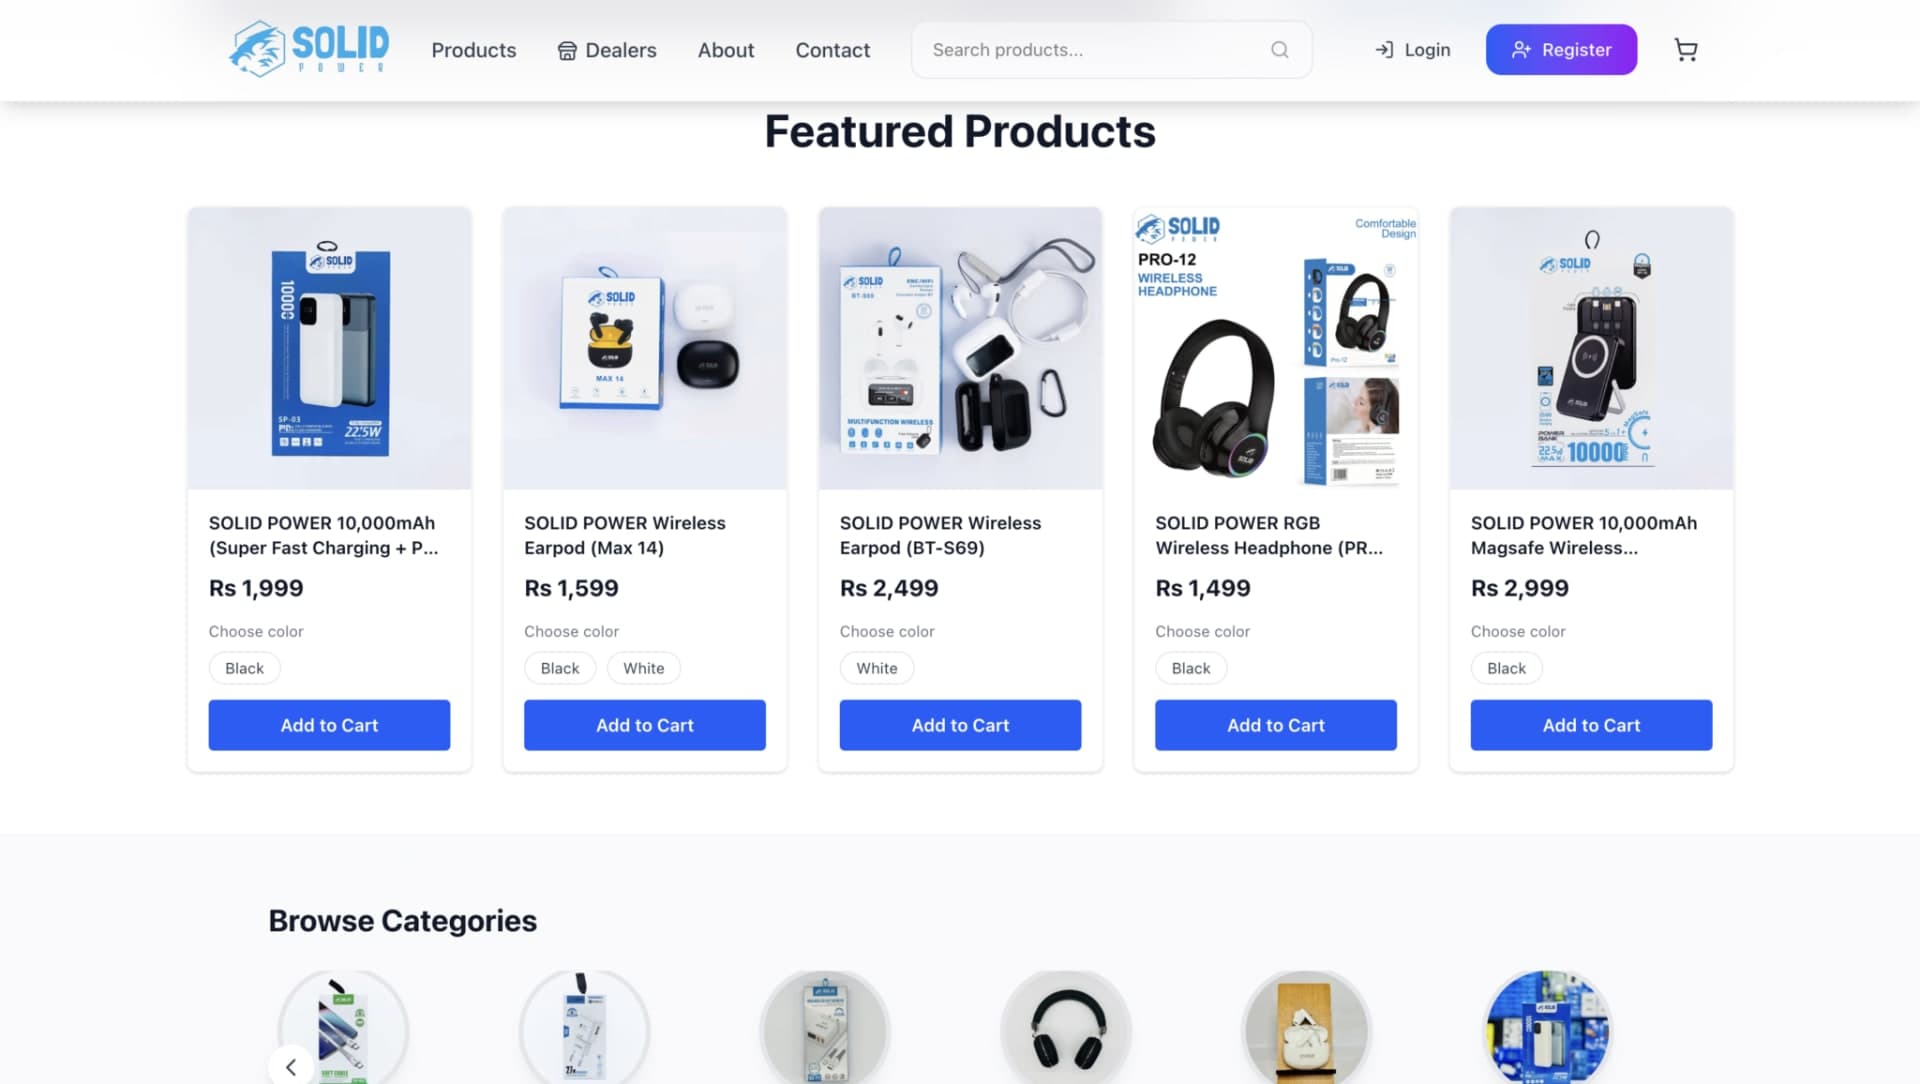Open the shopping cart icon
Viewport: 1920px width, 1084px height.
[x=1686, y=50]
